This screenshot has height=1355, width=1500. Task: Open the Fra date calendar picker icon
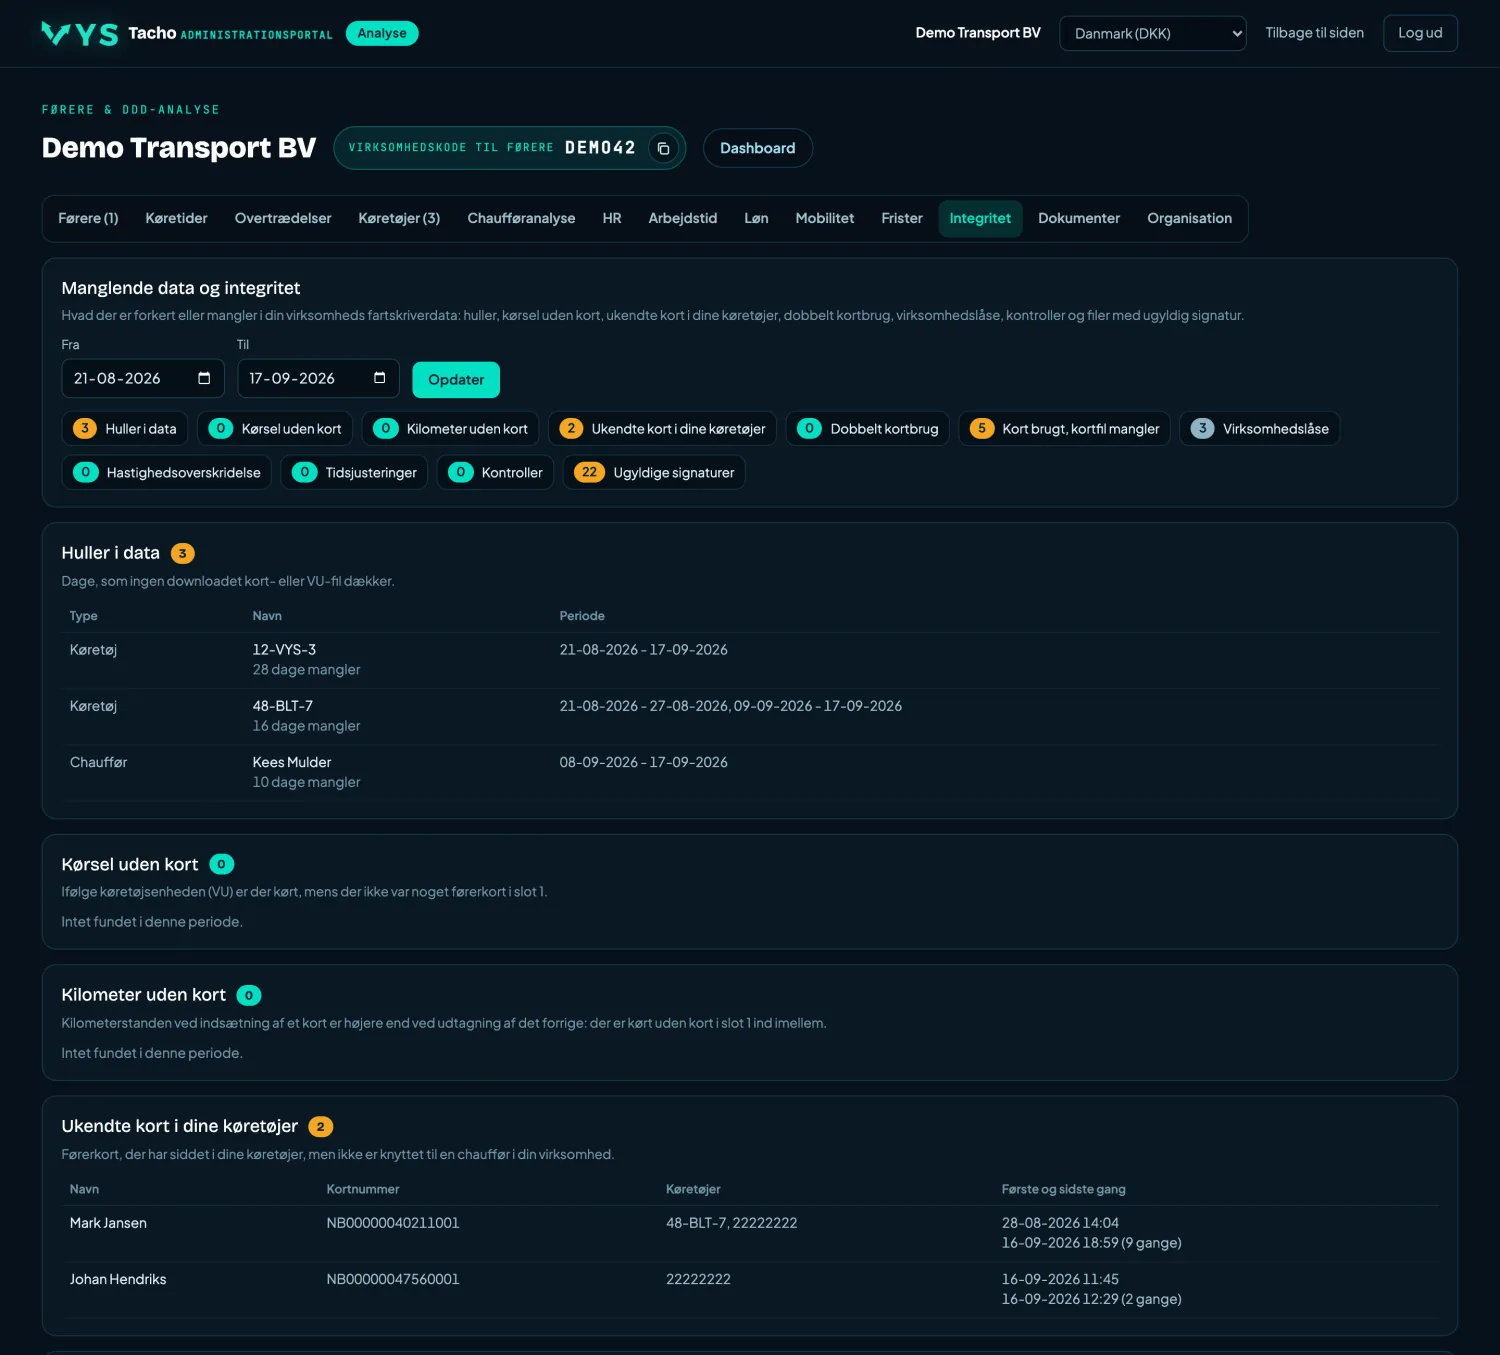[204, 378]
